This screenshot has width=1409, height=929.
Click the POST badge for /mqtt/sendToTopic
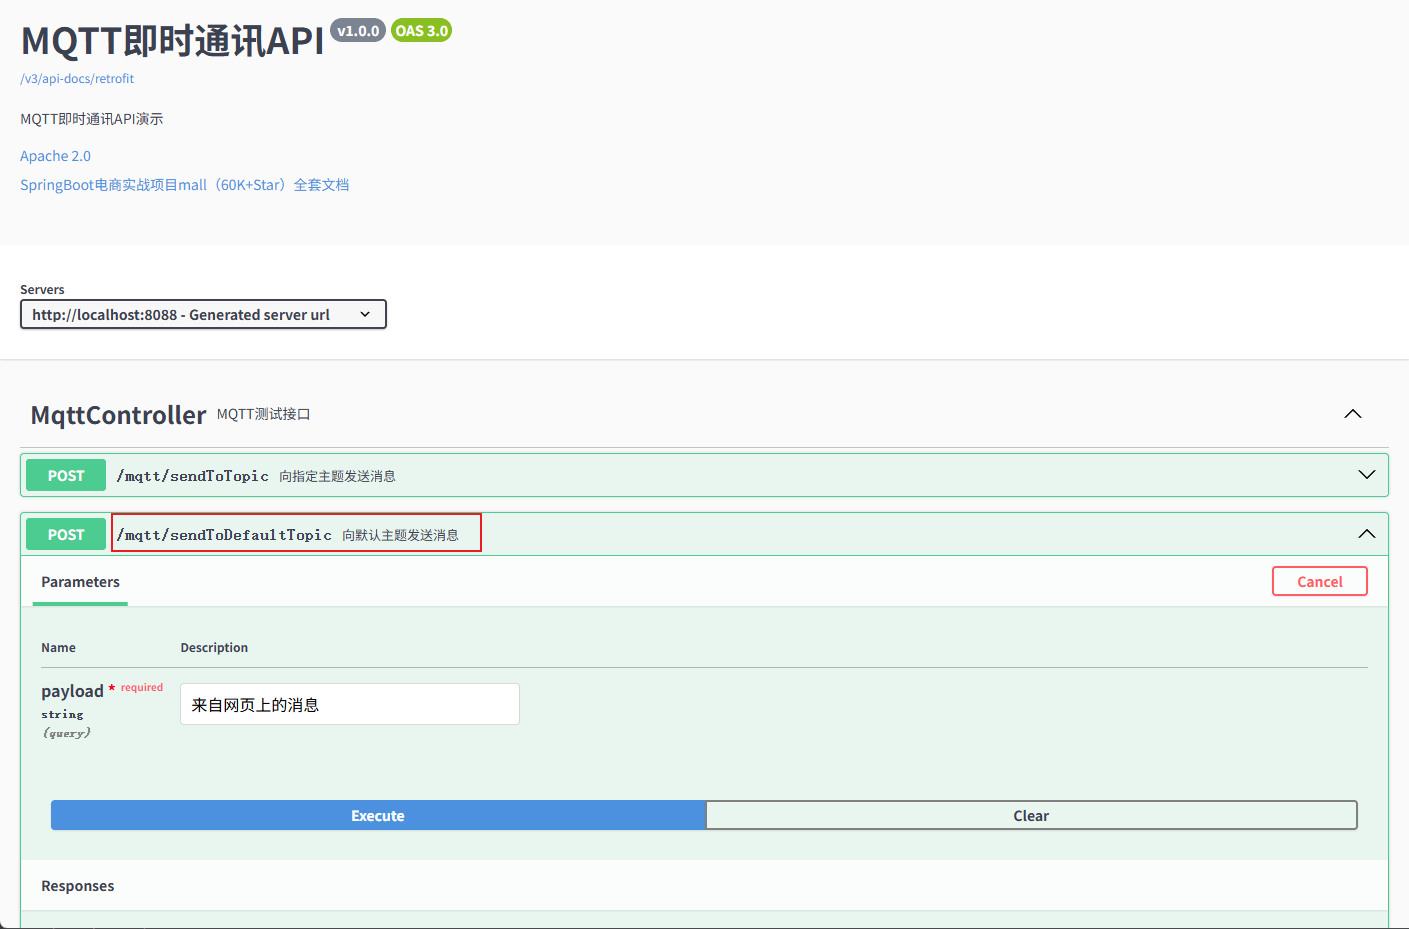(x=66, y=476)
